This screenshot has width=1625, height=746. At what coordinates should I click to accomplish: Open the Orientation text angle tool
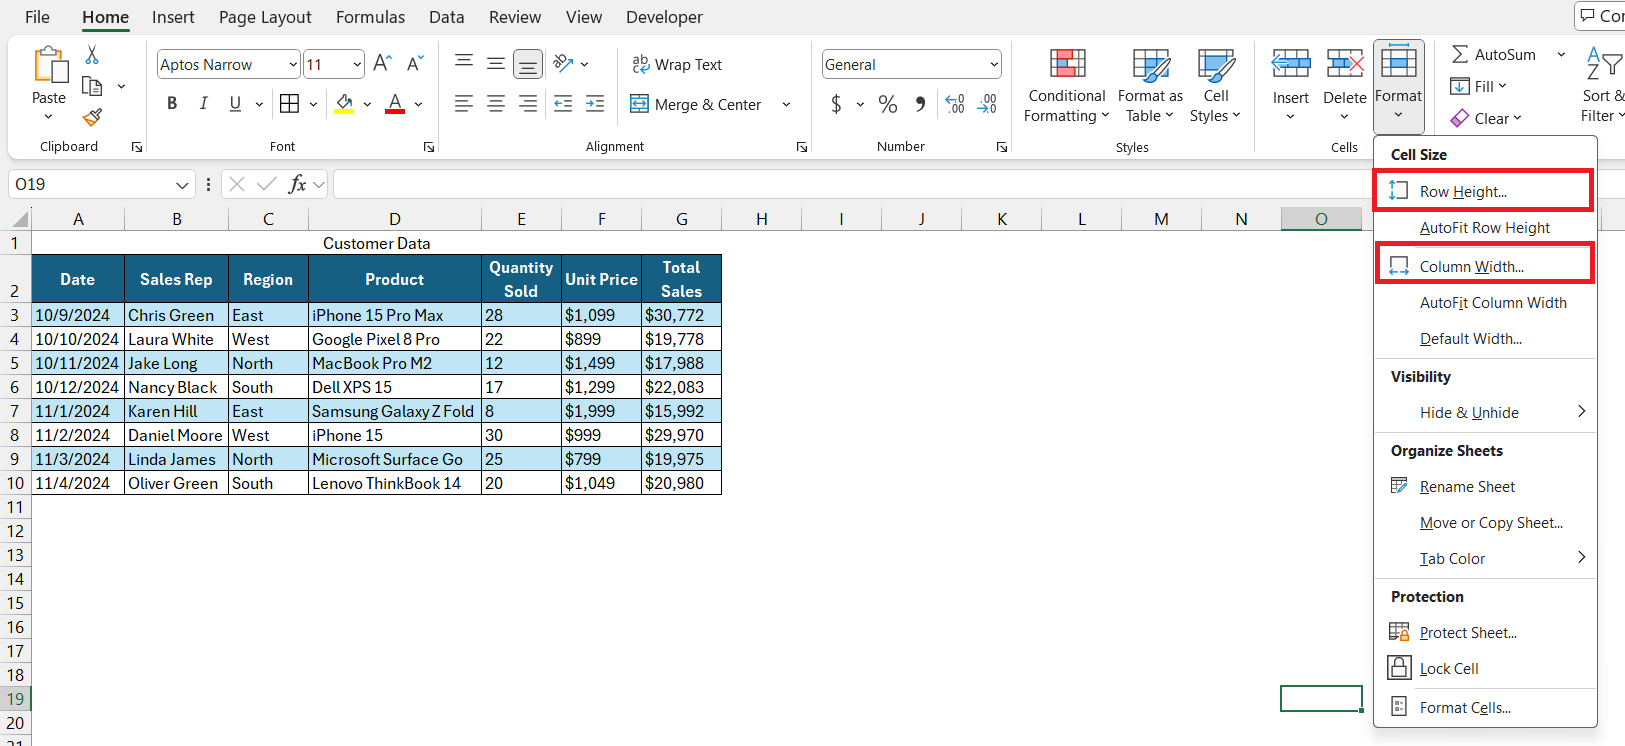pos(564,63)
